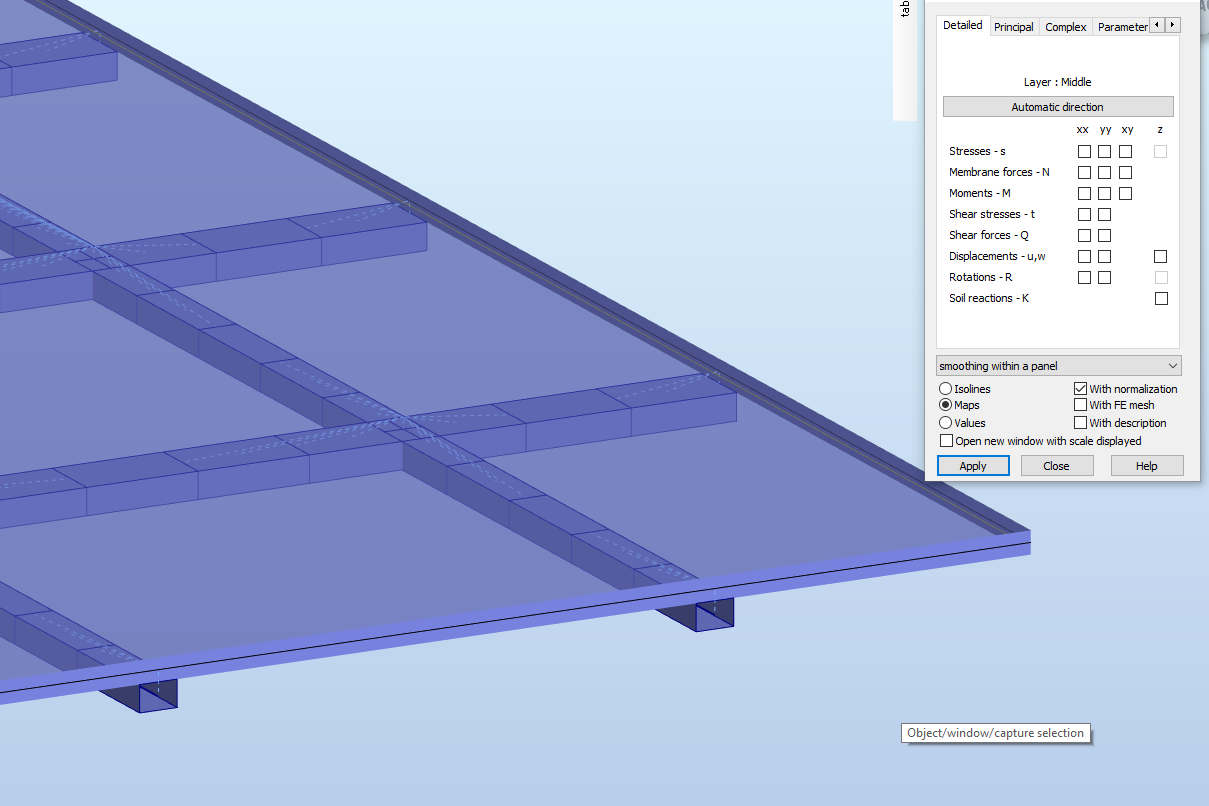
Task: Enable the z checkbox for Displacements - u,w
Action: pyautogui.click(x=1160, y=256)
